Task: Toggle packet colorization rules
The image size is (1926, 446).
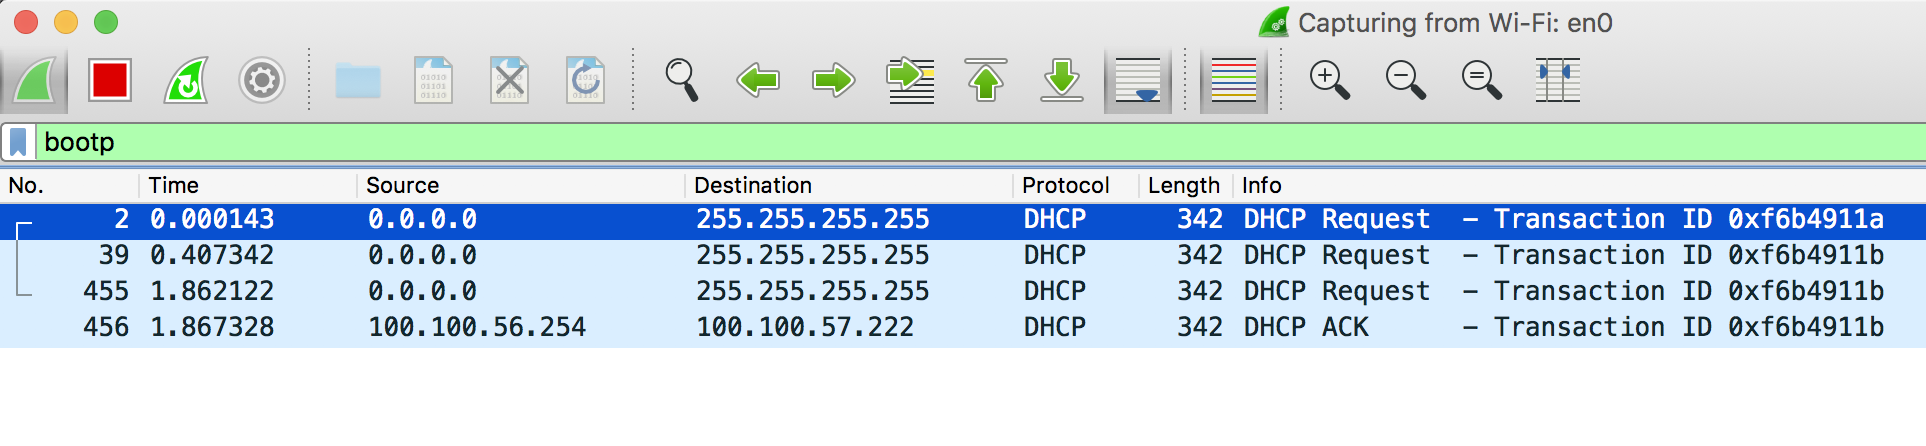Action: click(x=1233, y=80)
